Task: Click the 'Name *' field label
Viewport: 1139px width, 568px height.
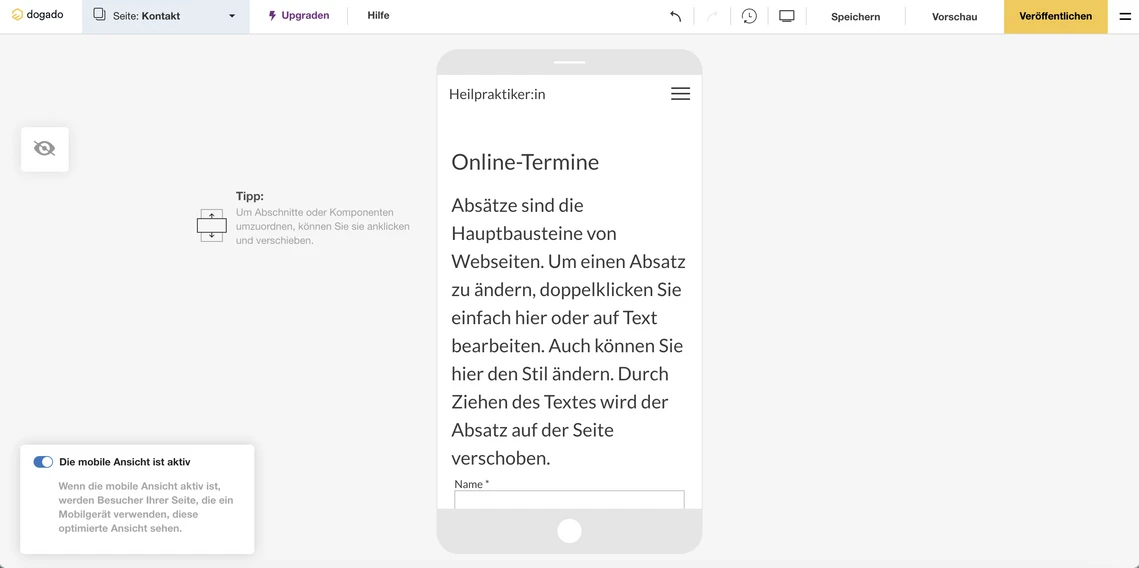Action: pos(471,484)
